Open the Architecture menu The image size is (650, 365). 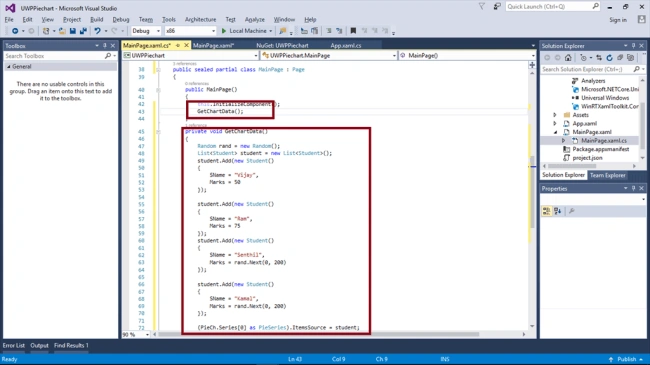[x=200, y=19]
